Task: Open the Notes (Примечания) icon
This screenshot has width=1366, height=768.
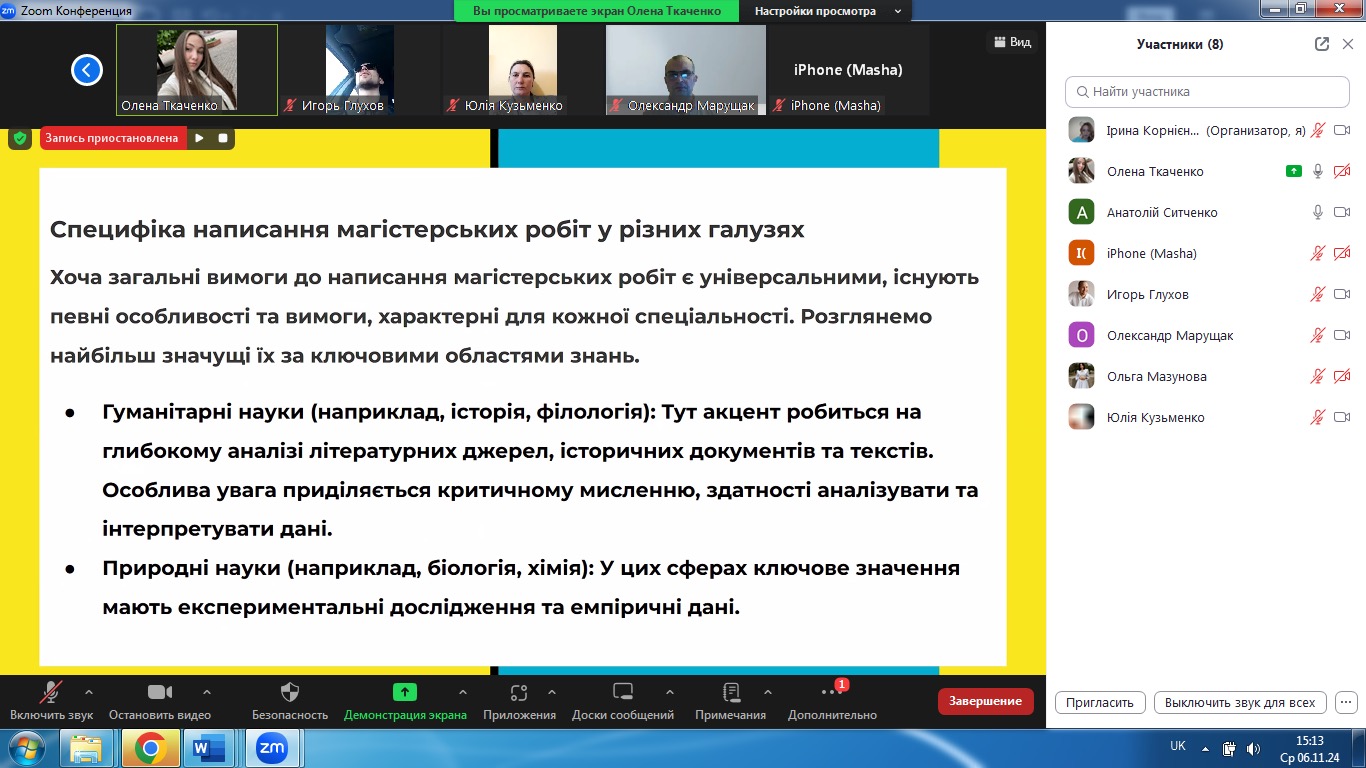Action: click(x=730, y=692)
